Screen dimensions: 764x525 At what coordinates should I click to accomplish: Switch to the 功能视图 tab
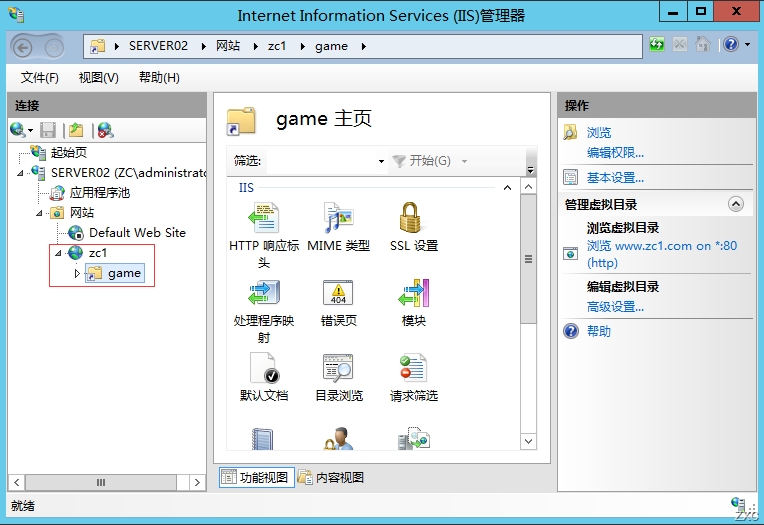(x=256, y=477)
